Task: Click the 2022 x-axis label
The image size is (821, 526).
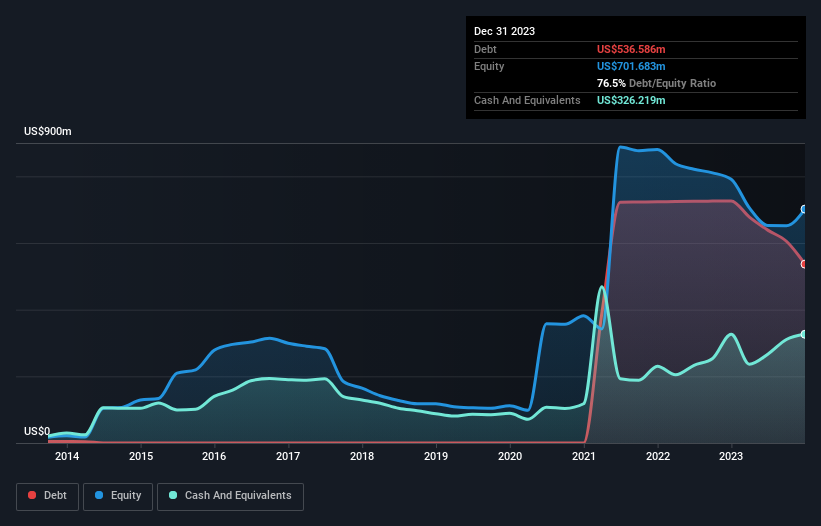Action: 658,456
